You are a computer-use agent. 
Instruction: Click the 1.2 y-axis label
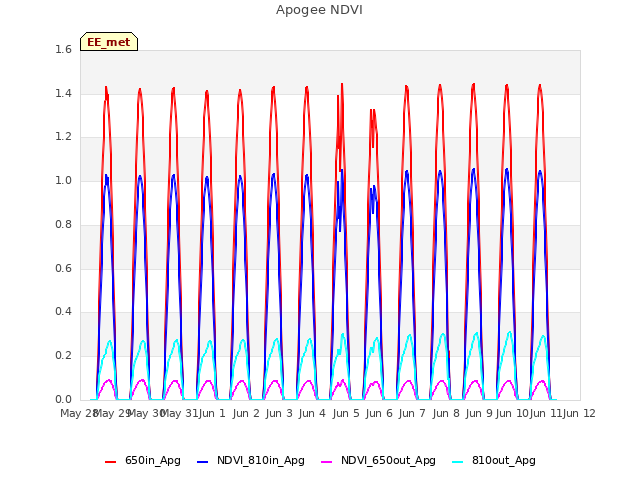point(63,137)
